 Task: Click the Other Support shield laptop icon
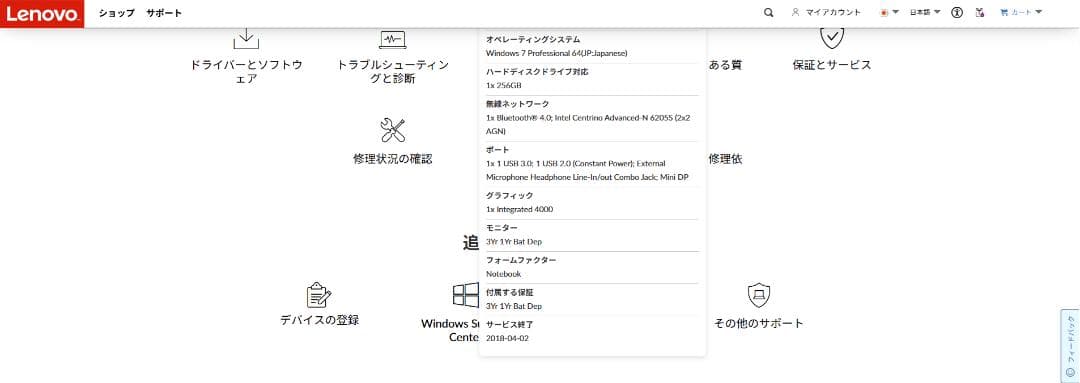point(758,295)
